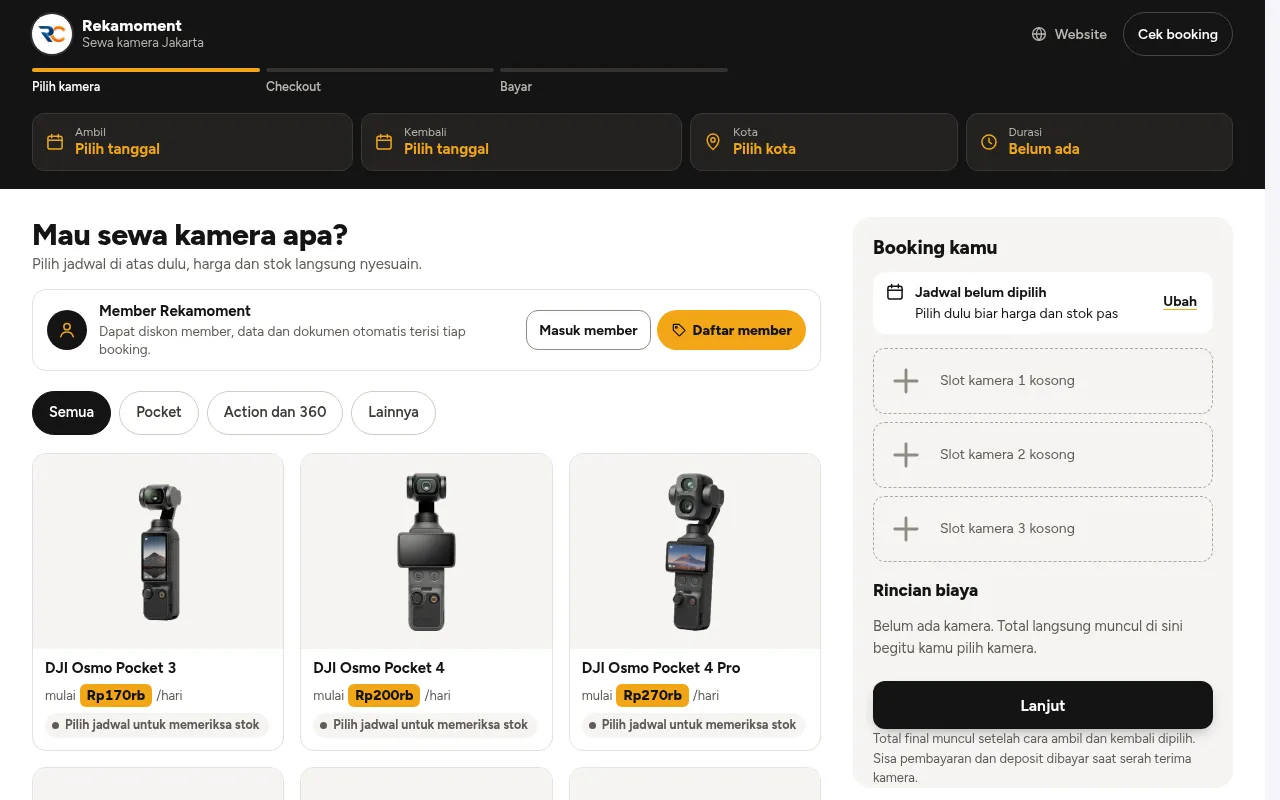Open the DJI Osmo Pocket 4 Pro image
Image resolution: width=1280 pixels, height=800 pixels.
(x=695, y=552)
